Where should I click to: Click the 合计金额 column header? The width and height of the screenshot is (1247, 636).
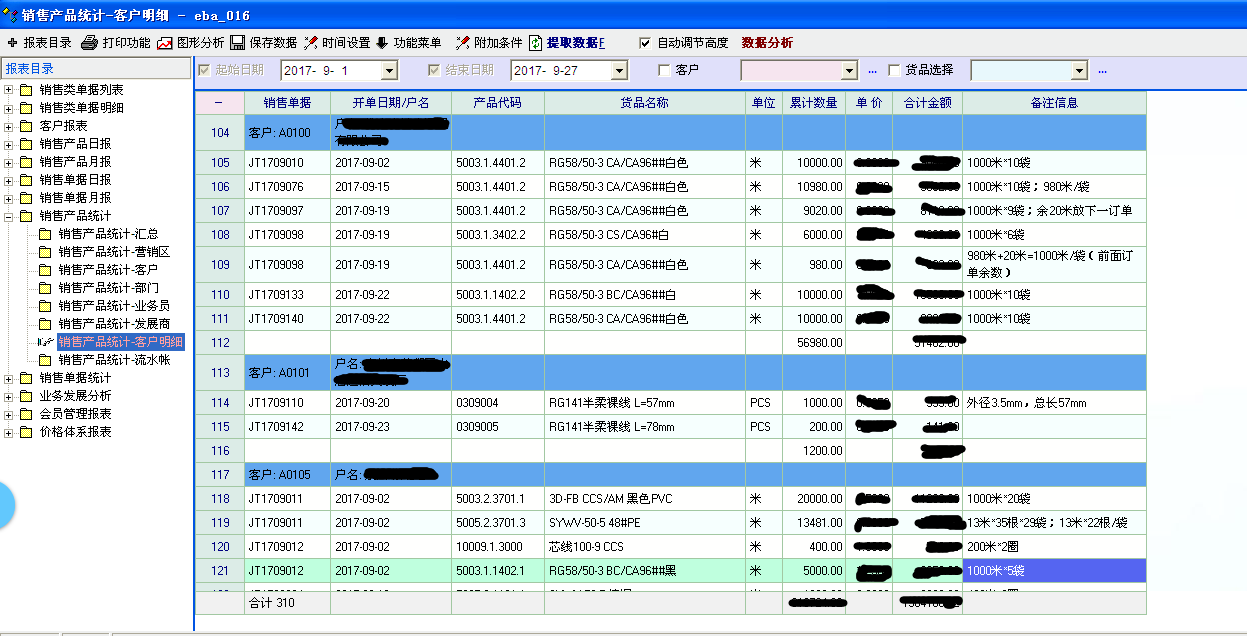tap(927, 103)
